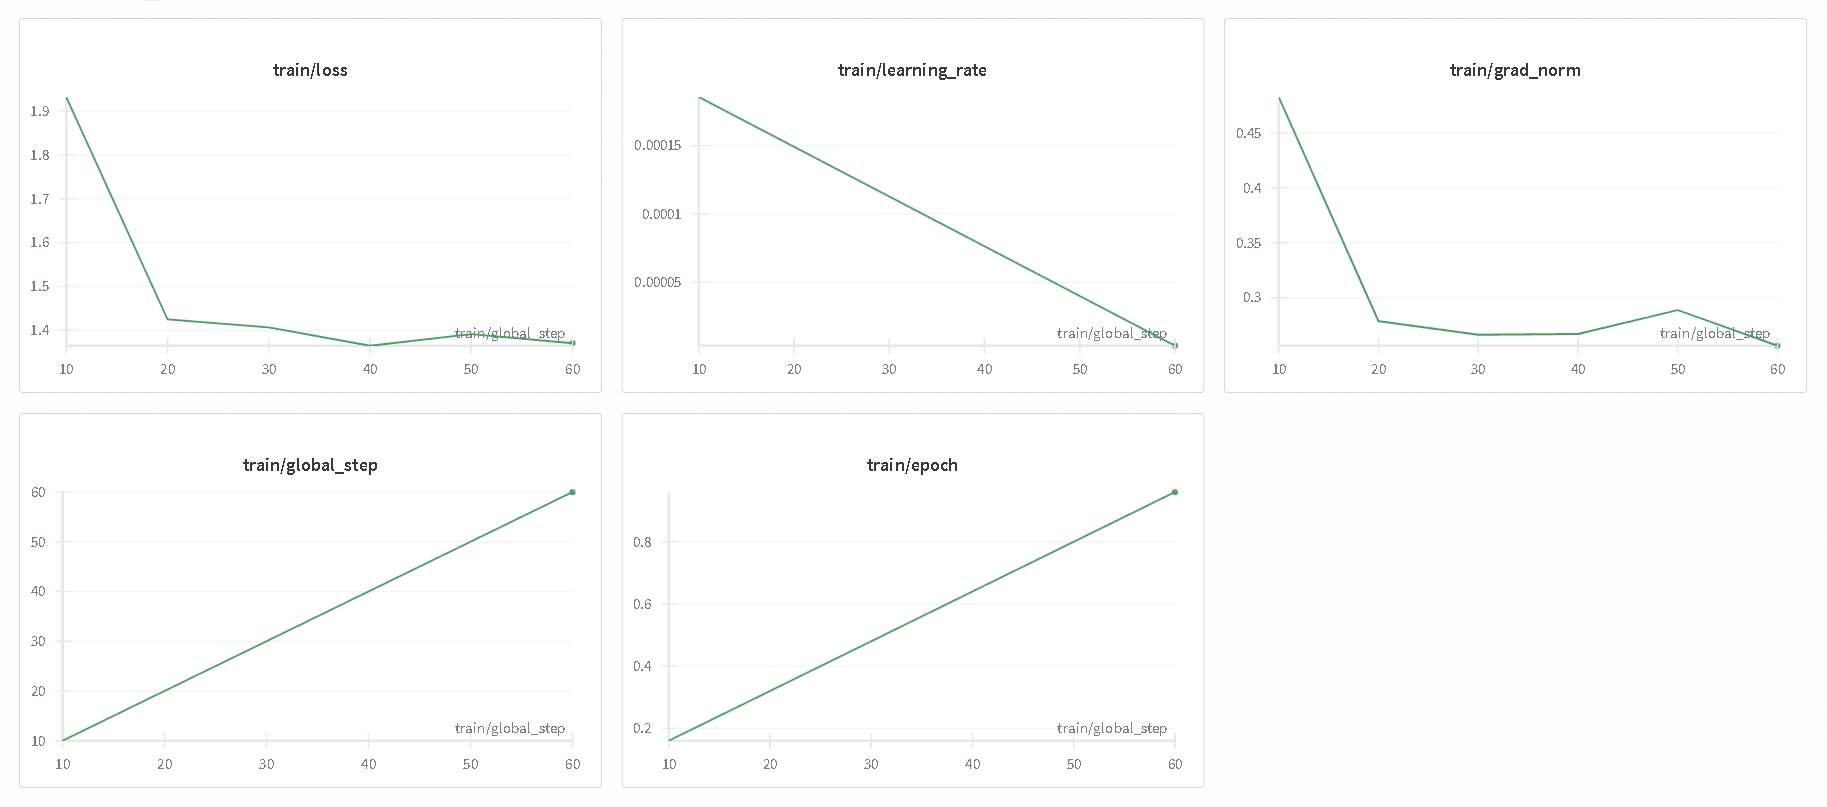
Task: Select the end point marker of train/learning_rate line
Action: tap(1175, 345)
